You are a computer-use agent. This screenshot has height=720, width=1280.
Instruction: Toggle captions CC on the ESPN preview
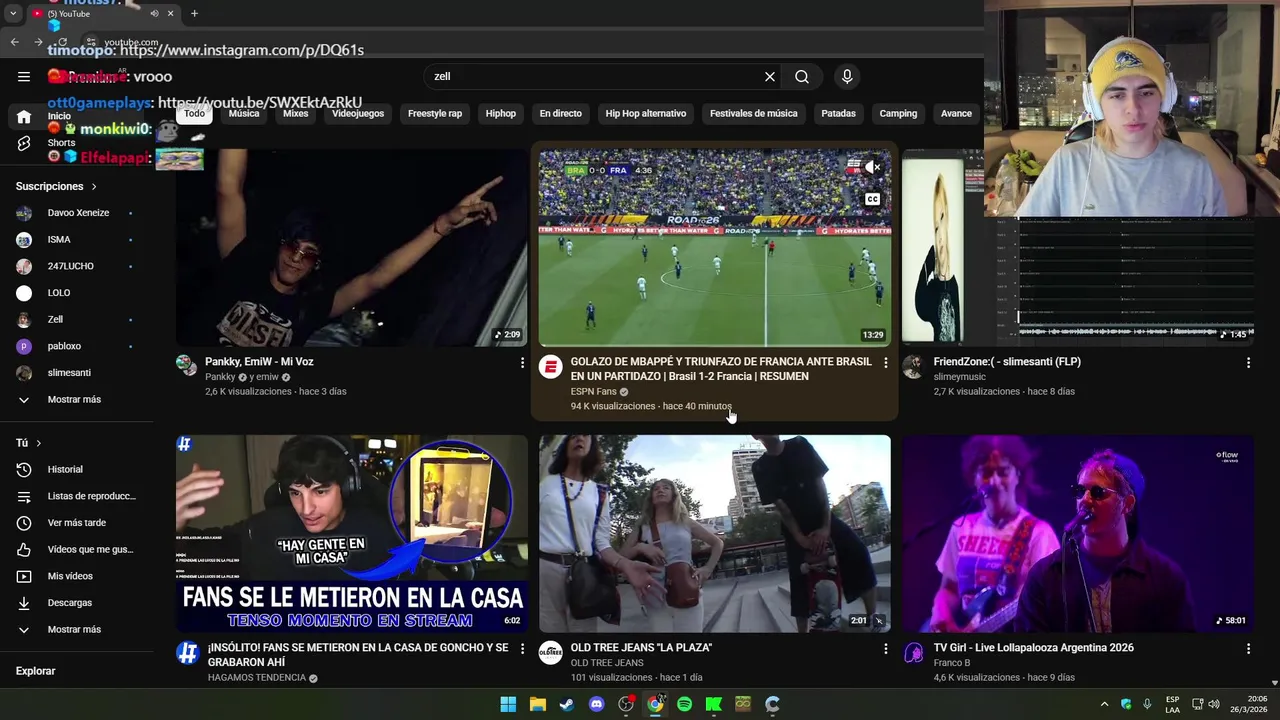[x=873, y=199]
